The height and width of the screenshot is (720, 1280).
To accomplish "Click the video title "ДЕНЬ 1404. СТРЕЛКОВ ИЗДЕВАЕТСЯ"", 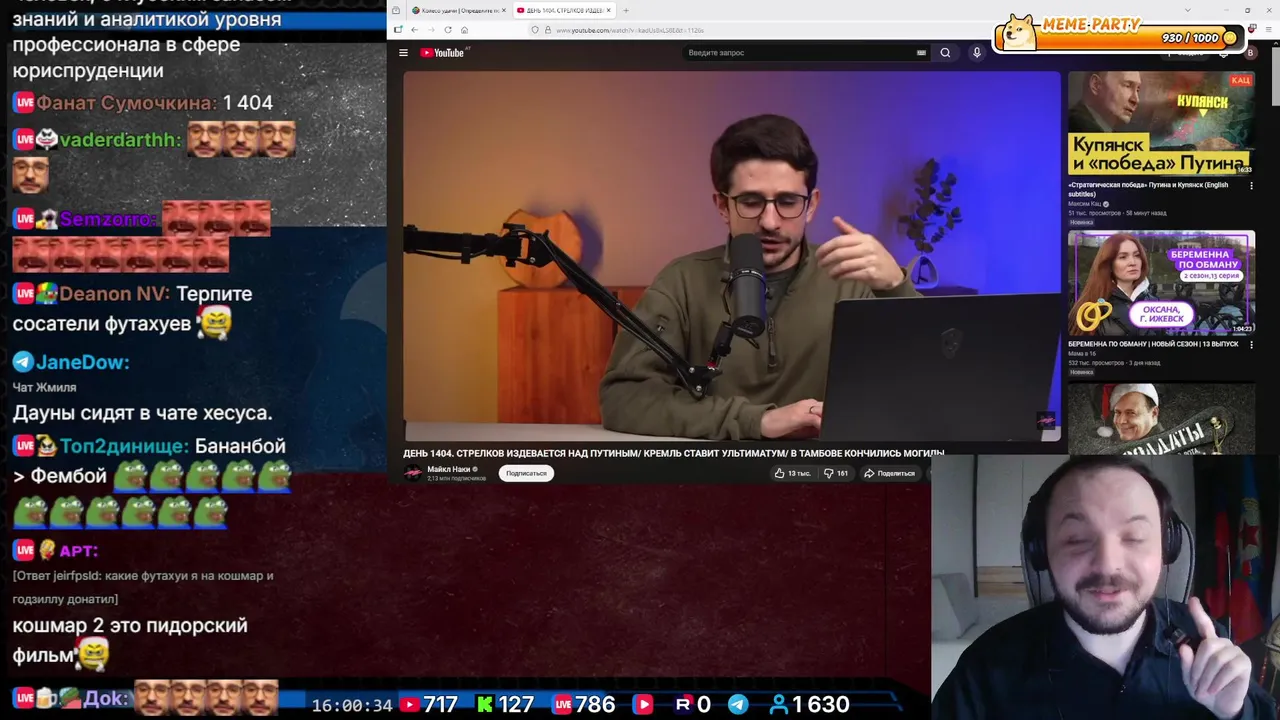I will [x=673, y=453].
